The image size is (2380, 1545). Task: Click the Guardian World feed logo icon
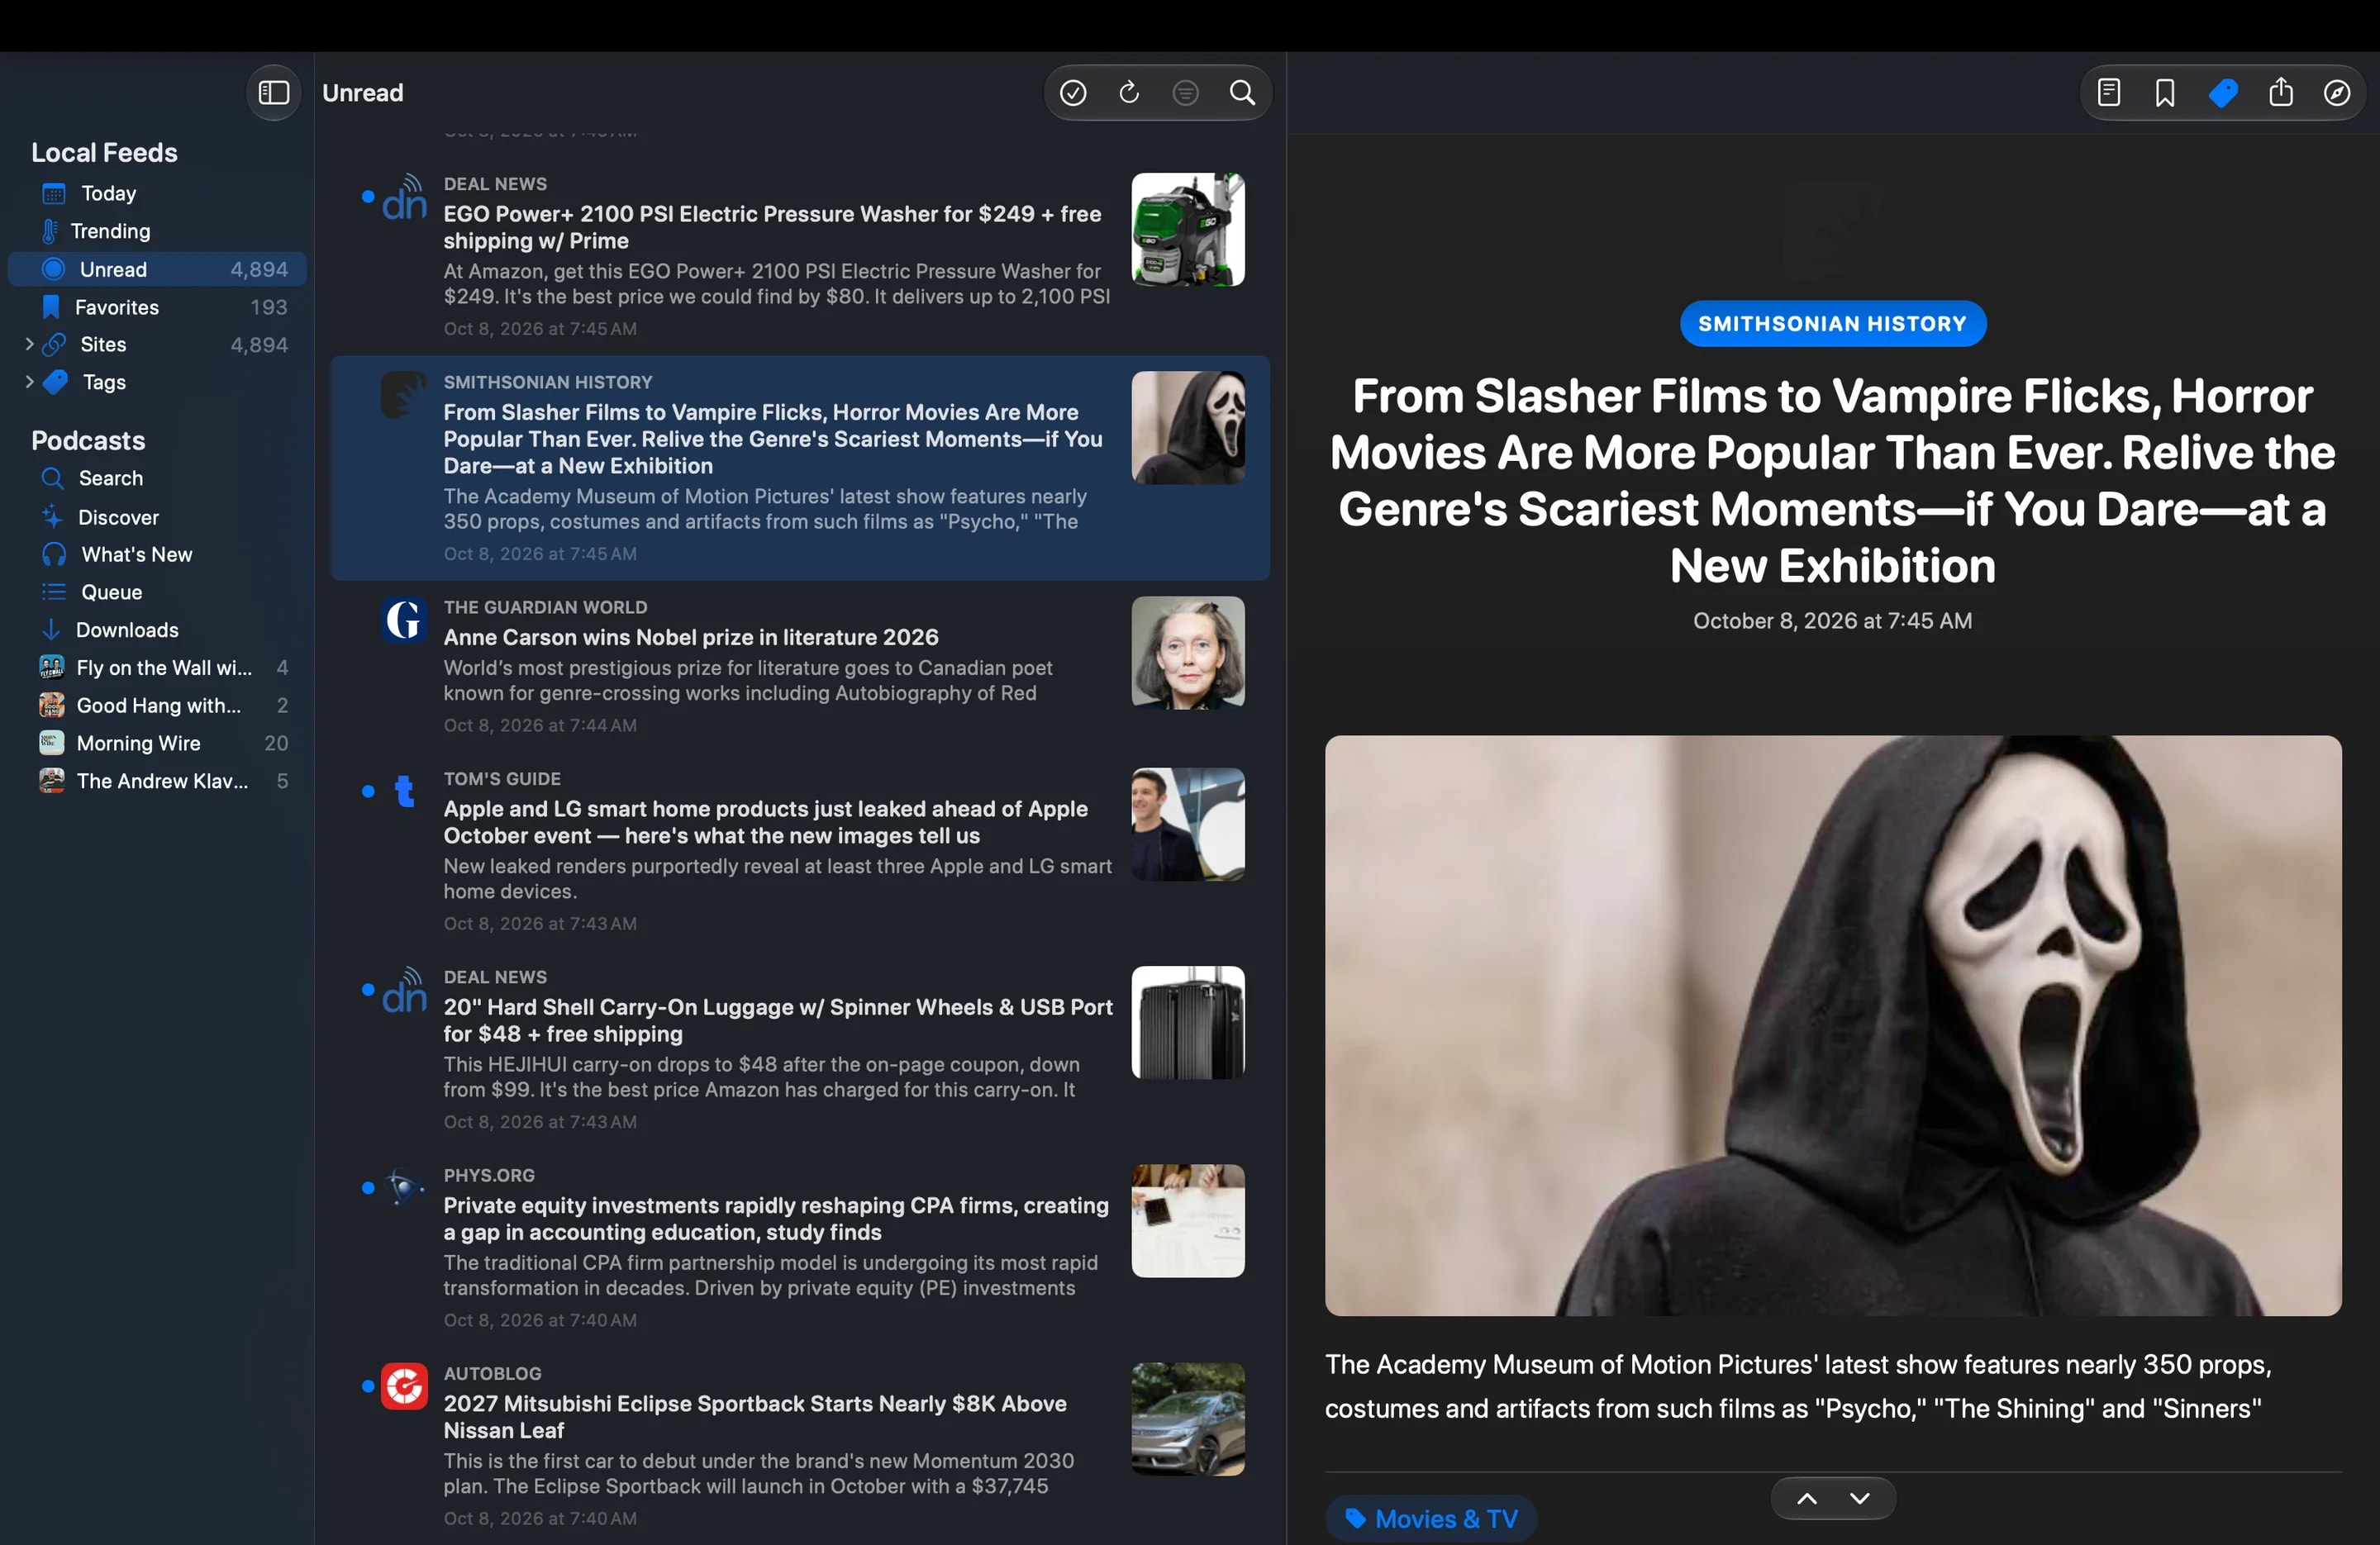pos(404,620)
